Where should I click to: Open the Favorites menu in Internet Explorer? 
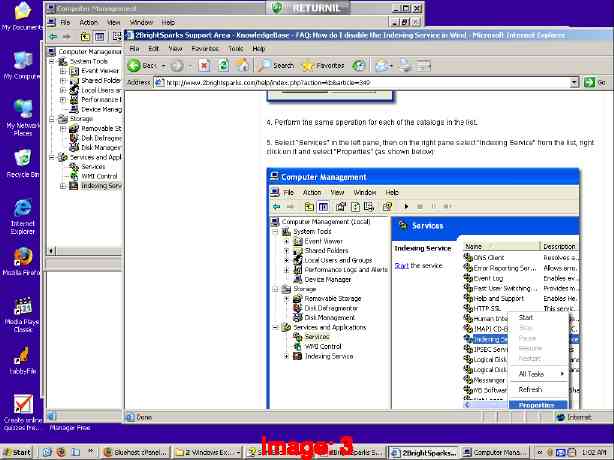pyautogui.click(x=205, y=49)
